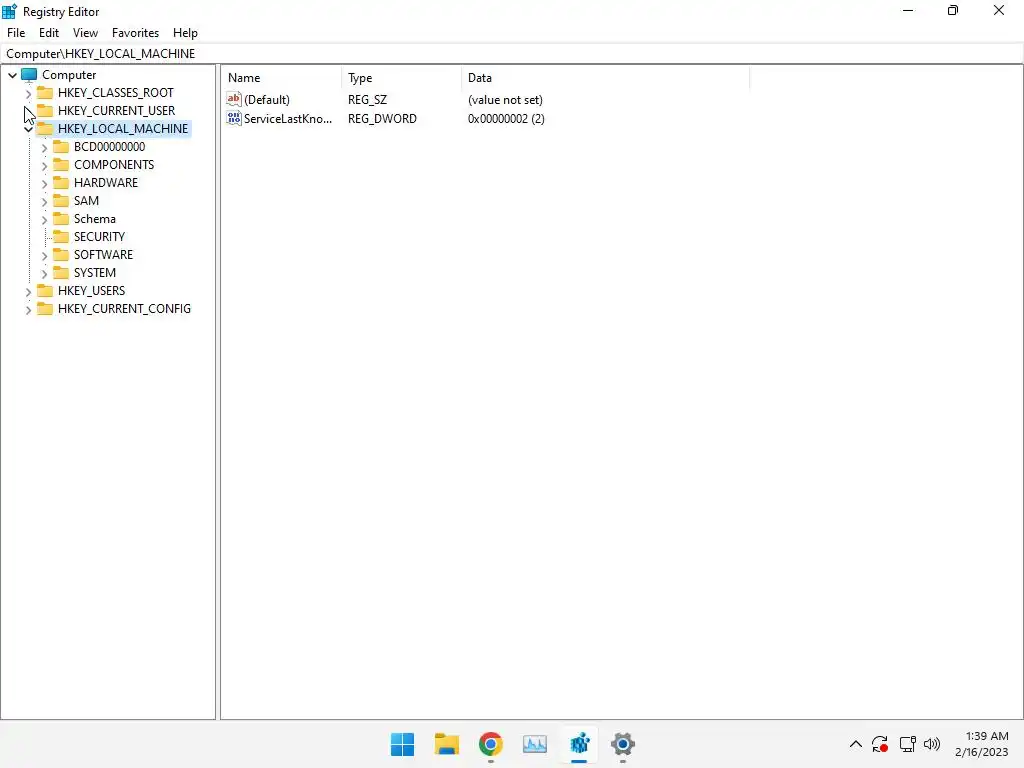Expand the HKEY_CURRENT_CONFIG key

(x=28, y=310)
